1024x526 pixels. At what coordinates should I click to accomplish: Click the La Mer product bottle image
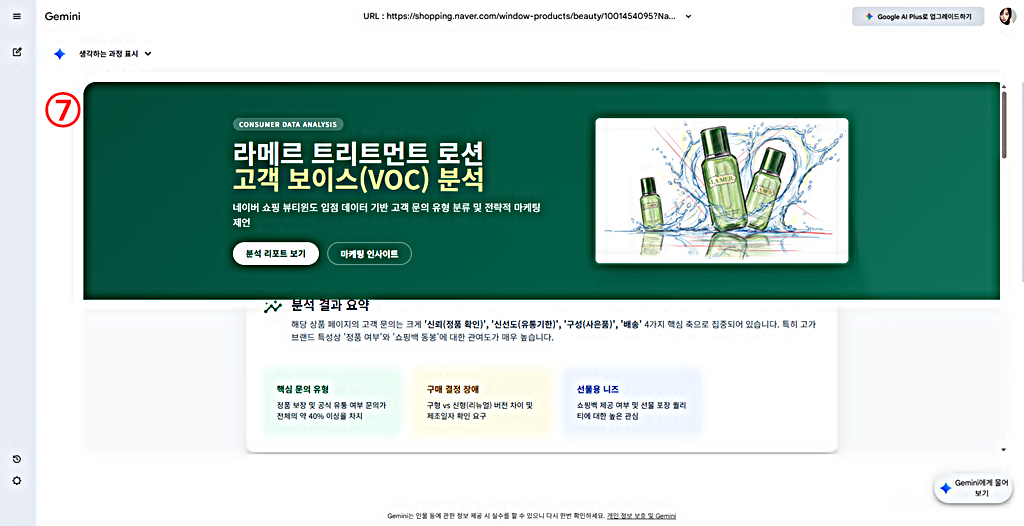722,191
